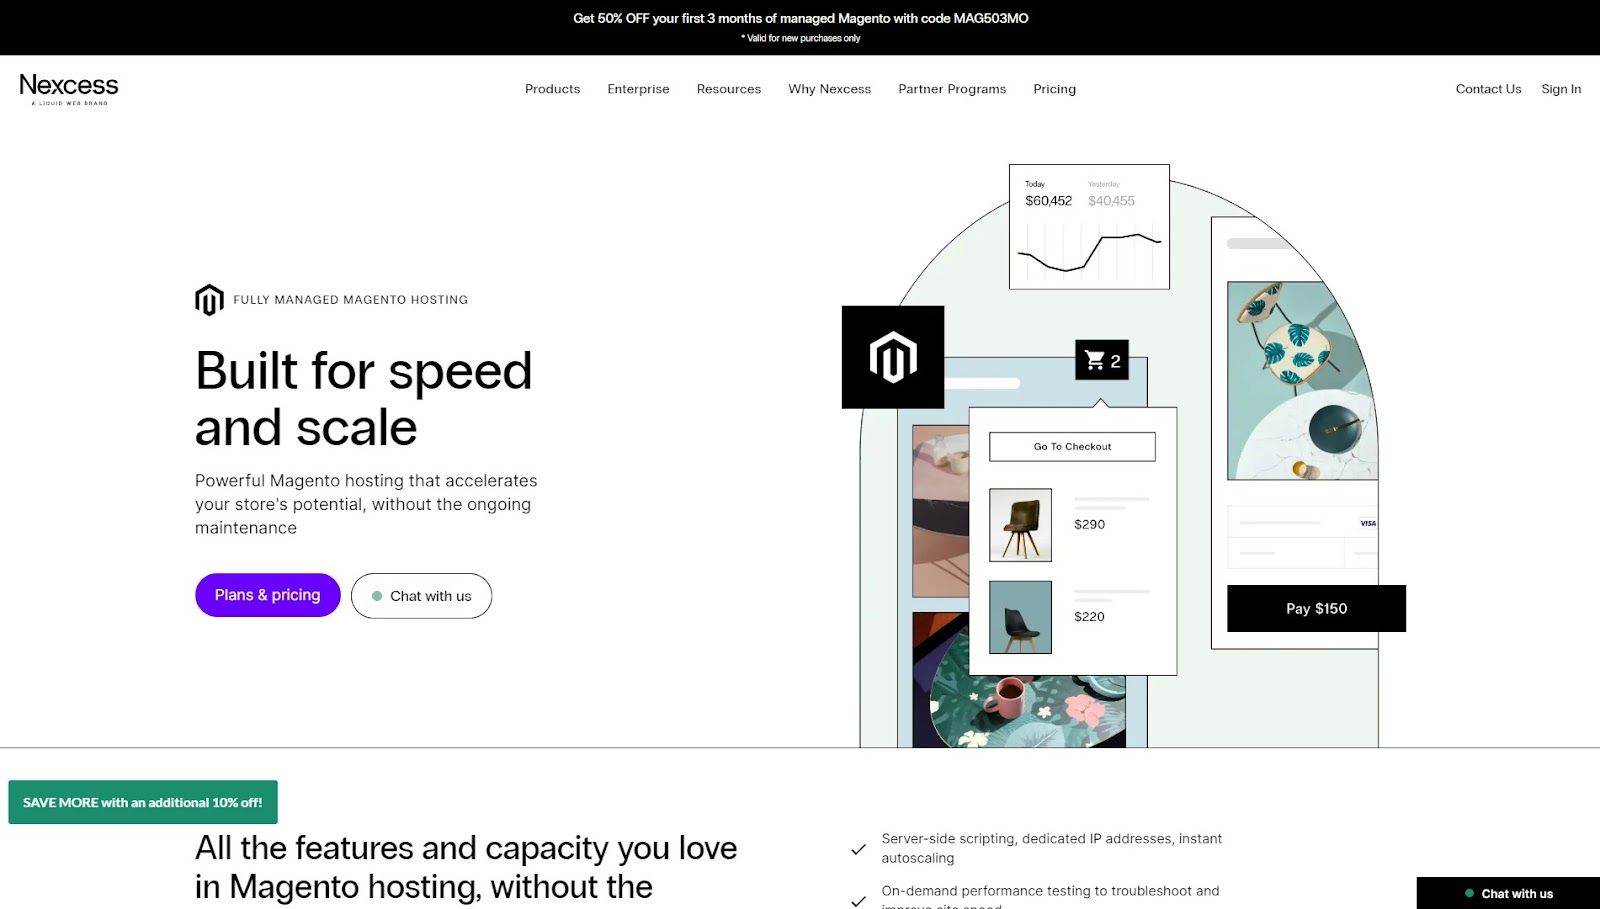Image resolution: width=1600 pixels, height=909 pixels.
Task: Click the $290 price text
Action: (1089, 524)
